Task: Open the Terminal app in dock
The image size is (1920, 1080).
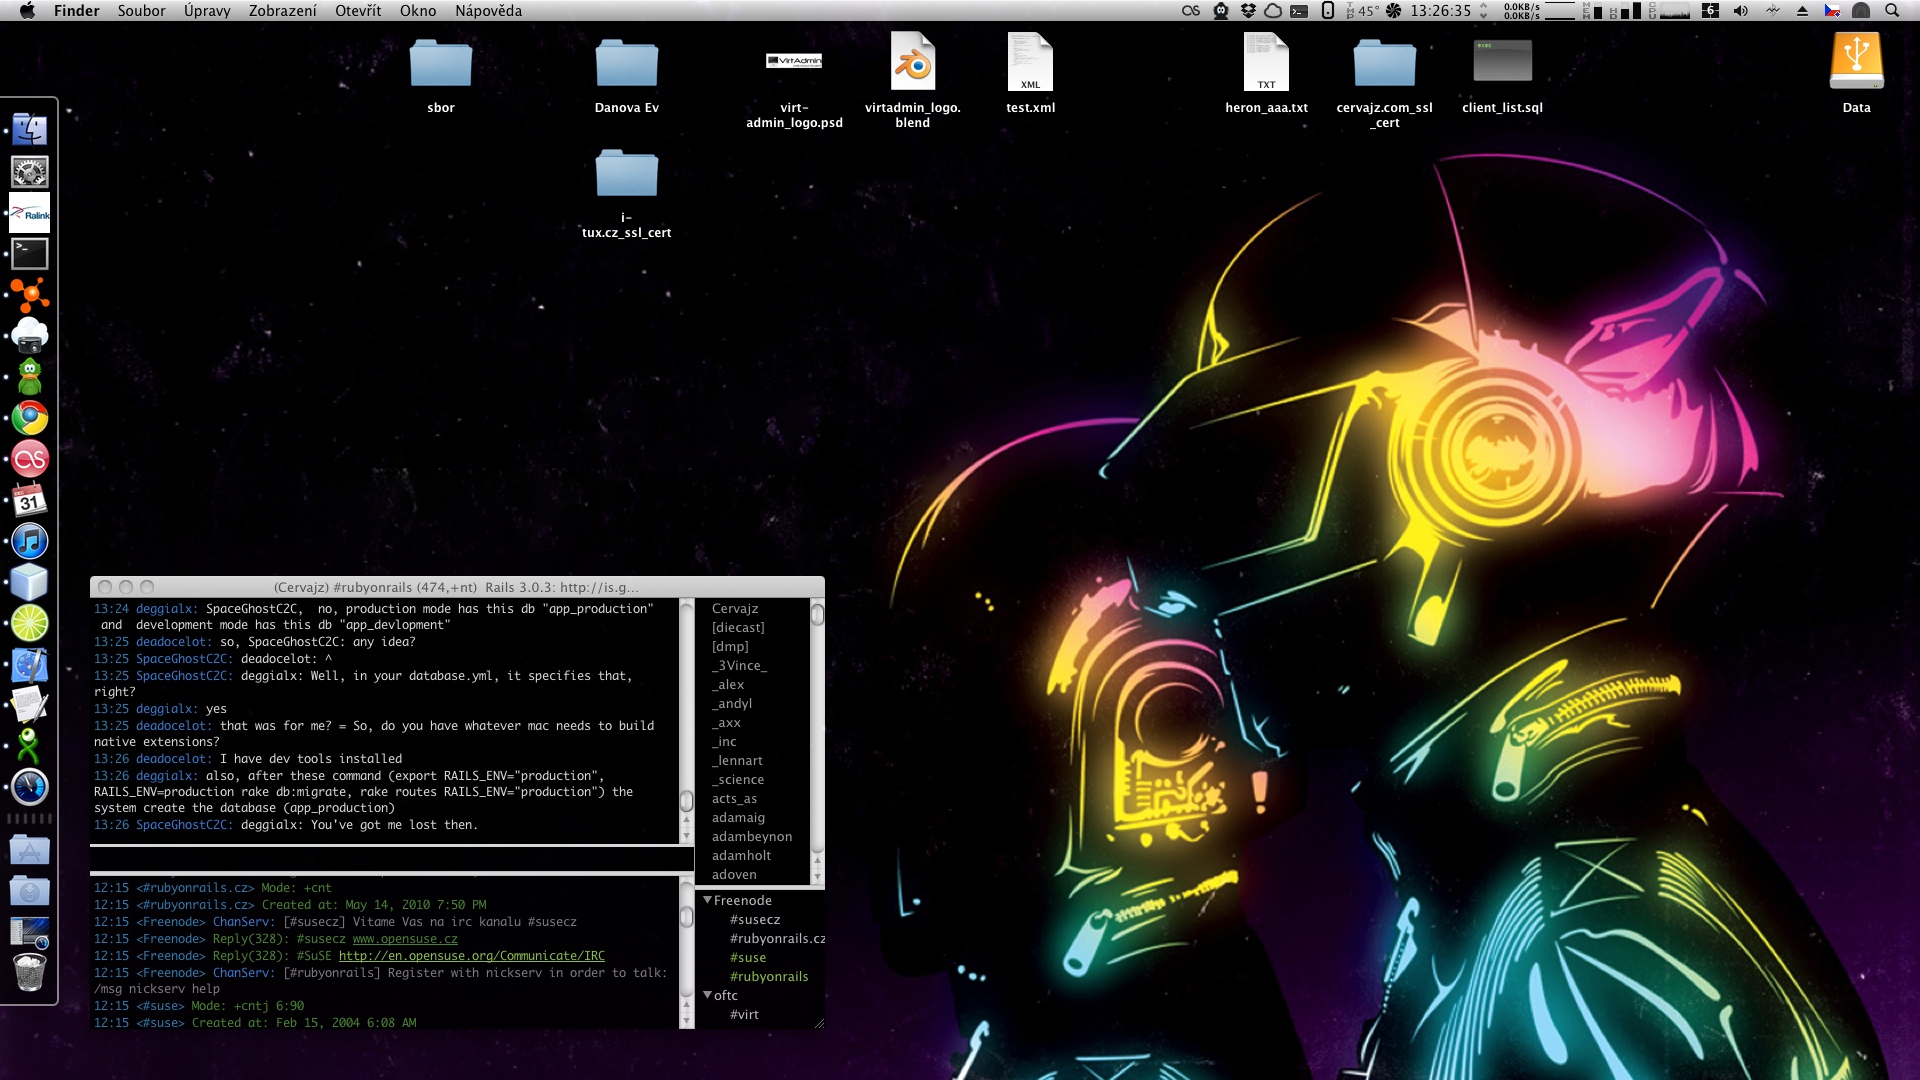Action: (29, 253)
